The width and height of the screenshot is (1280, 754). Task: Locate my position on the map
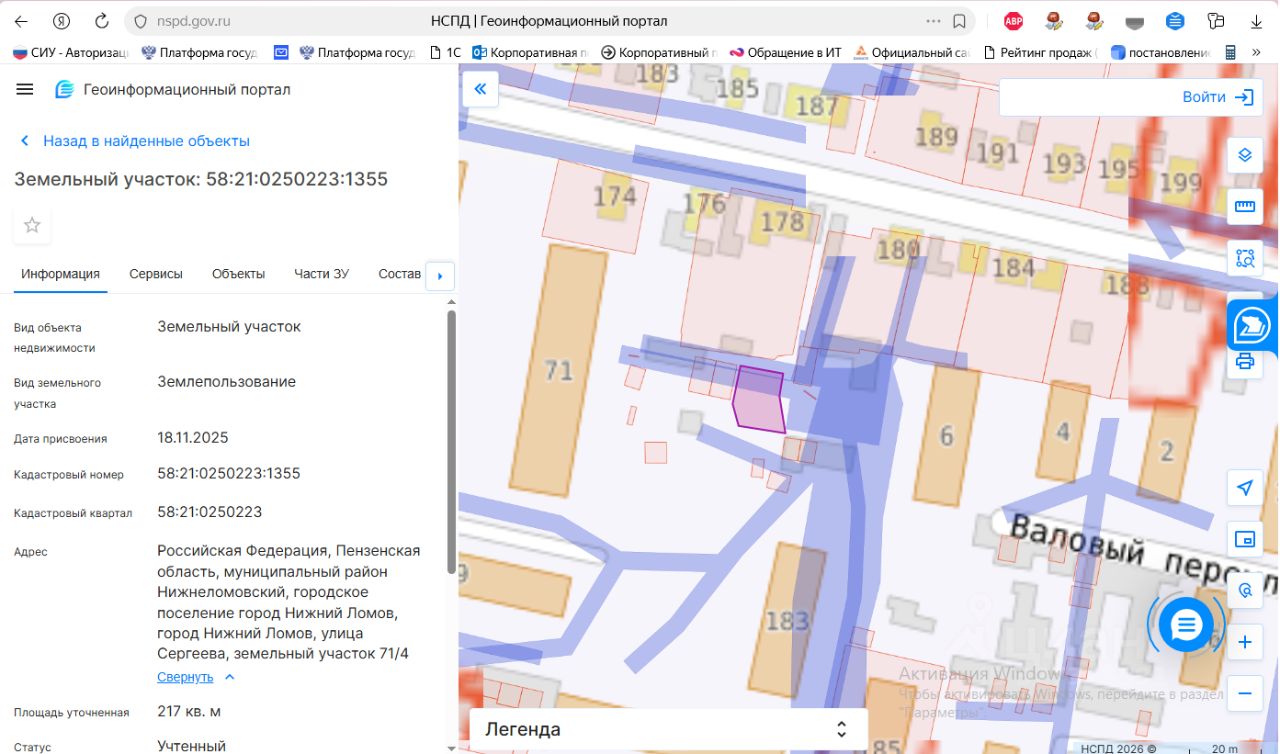pos(1245,487)
